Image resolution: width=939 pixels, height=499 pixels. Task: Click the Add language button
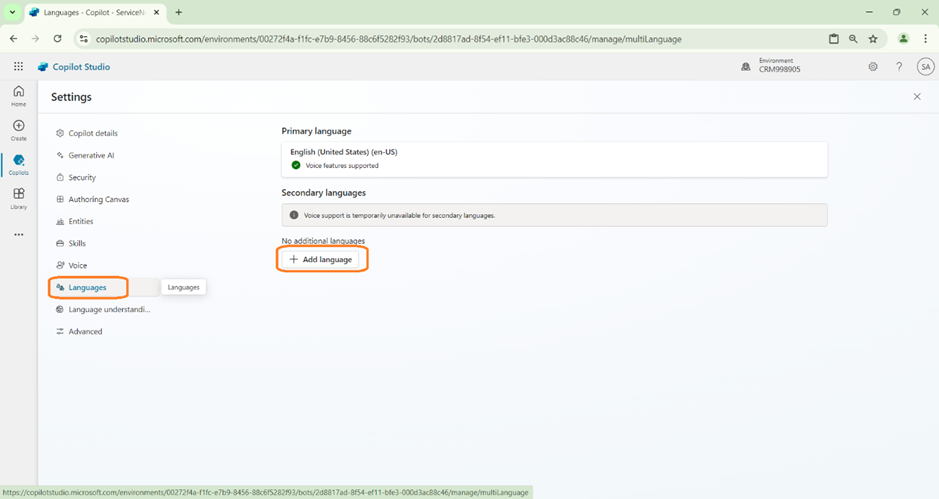pos(321,259)
